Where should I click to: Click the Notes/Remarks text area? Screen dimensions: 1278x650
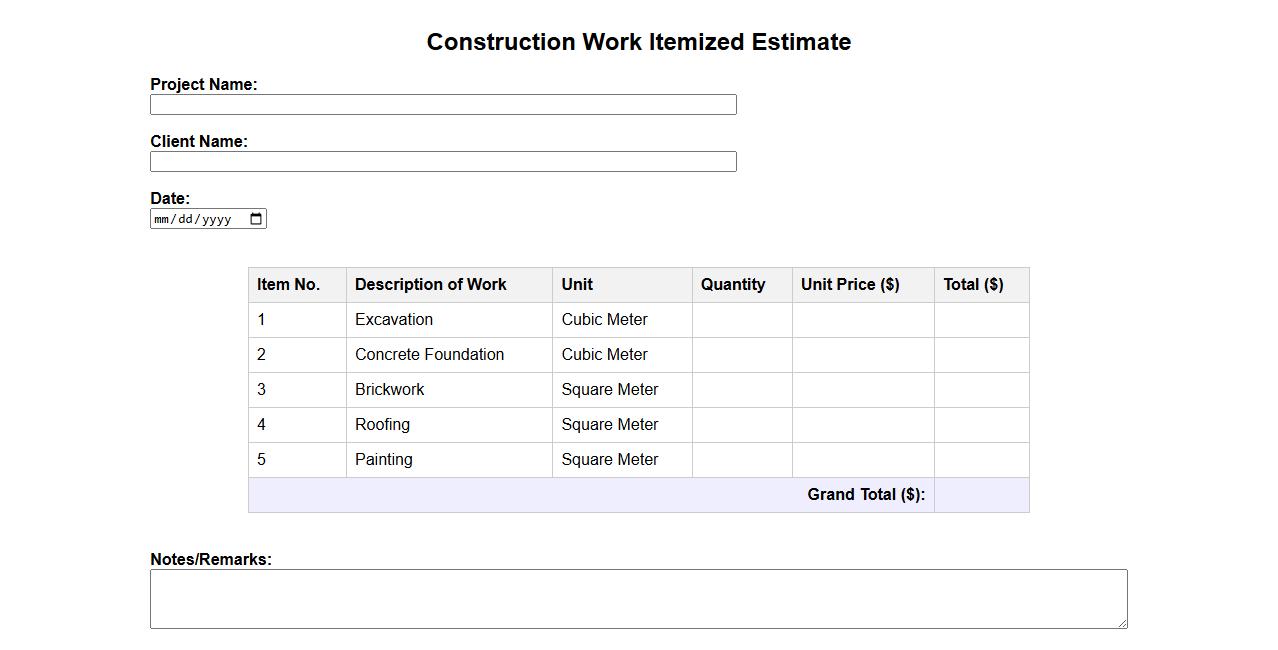tap(638, 599)
